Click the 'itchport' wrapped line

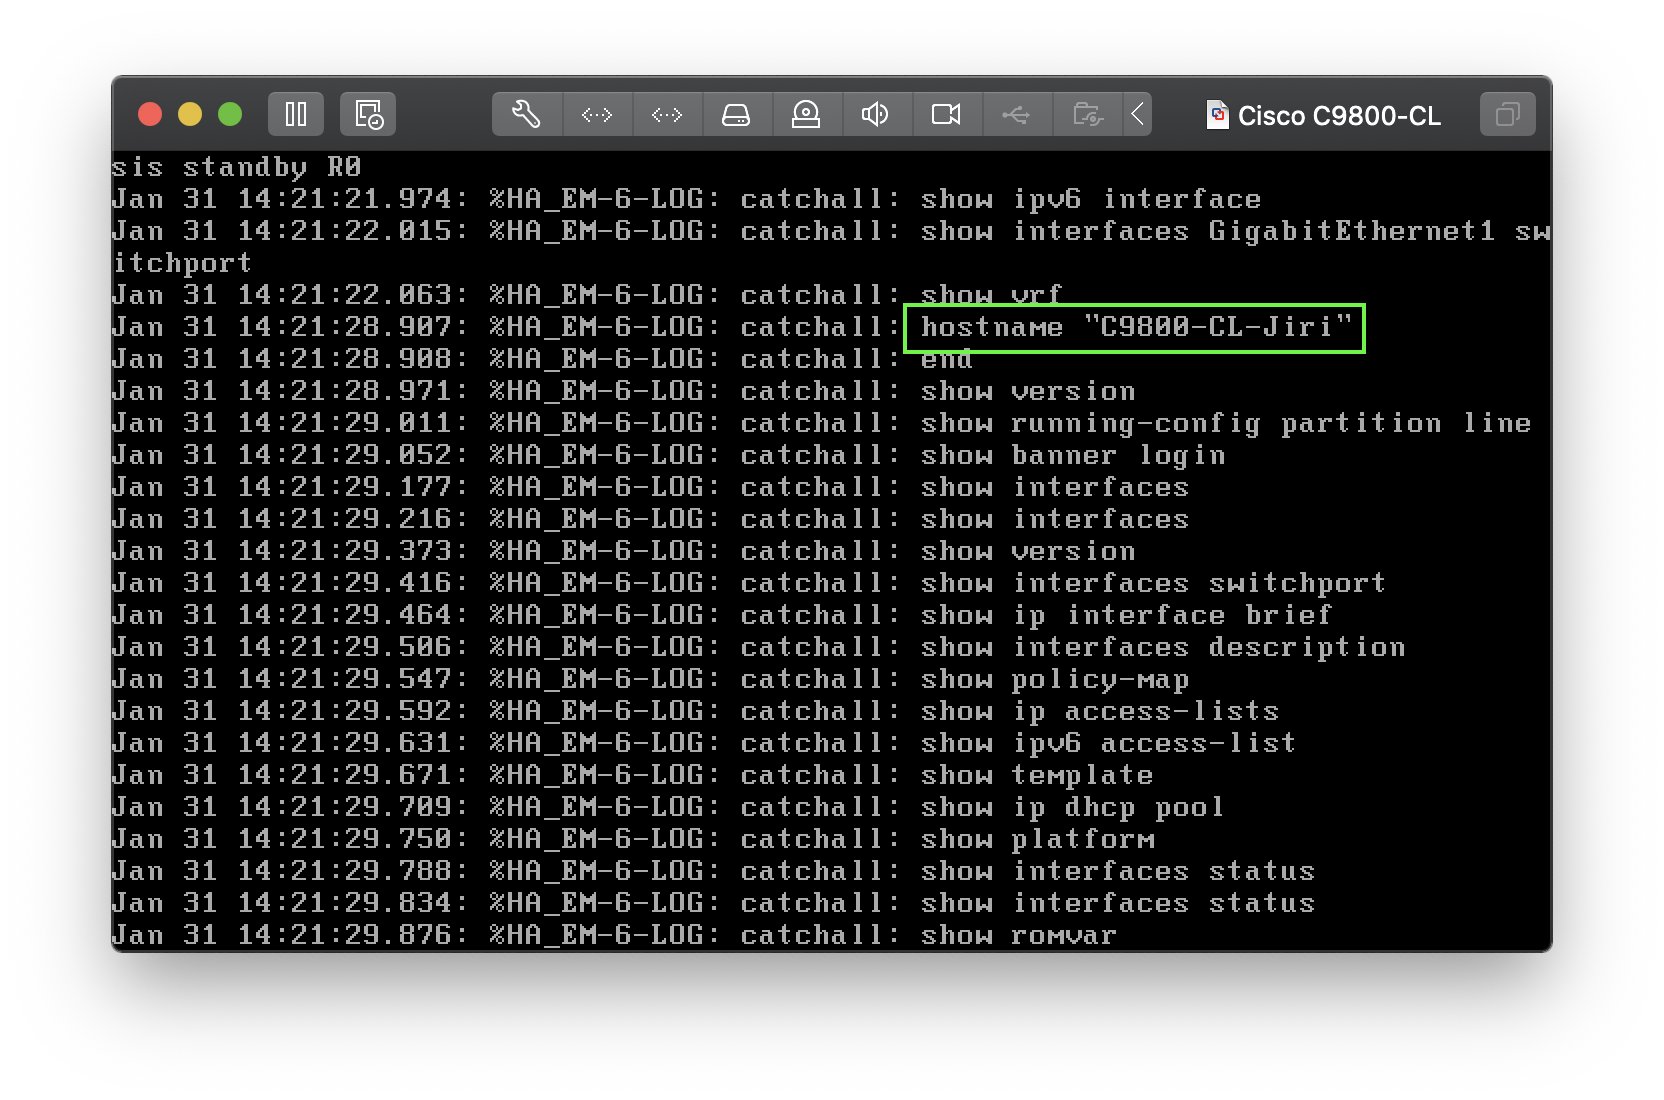pos(182,263)
